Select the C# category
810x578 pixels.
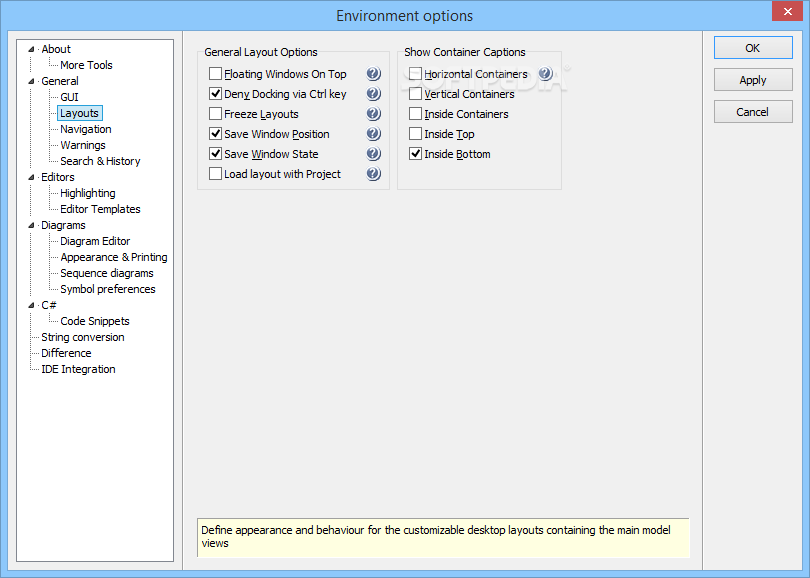tap(49, 305)
